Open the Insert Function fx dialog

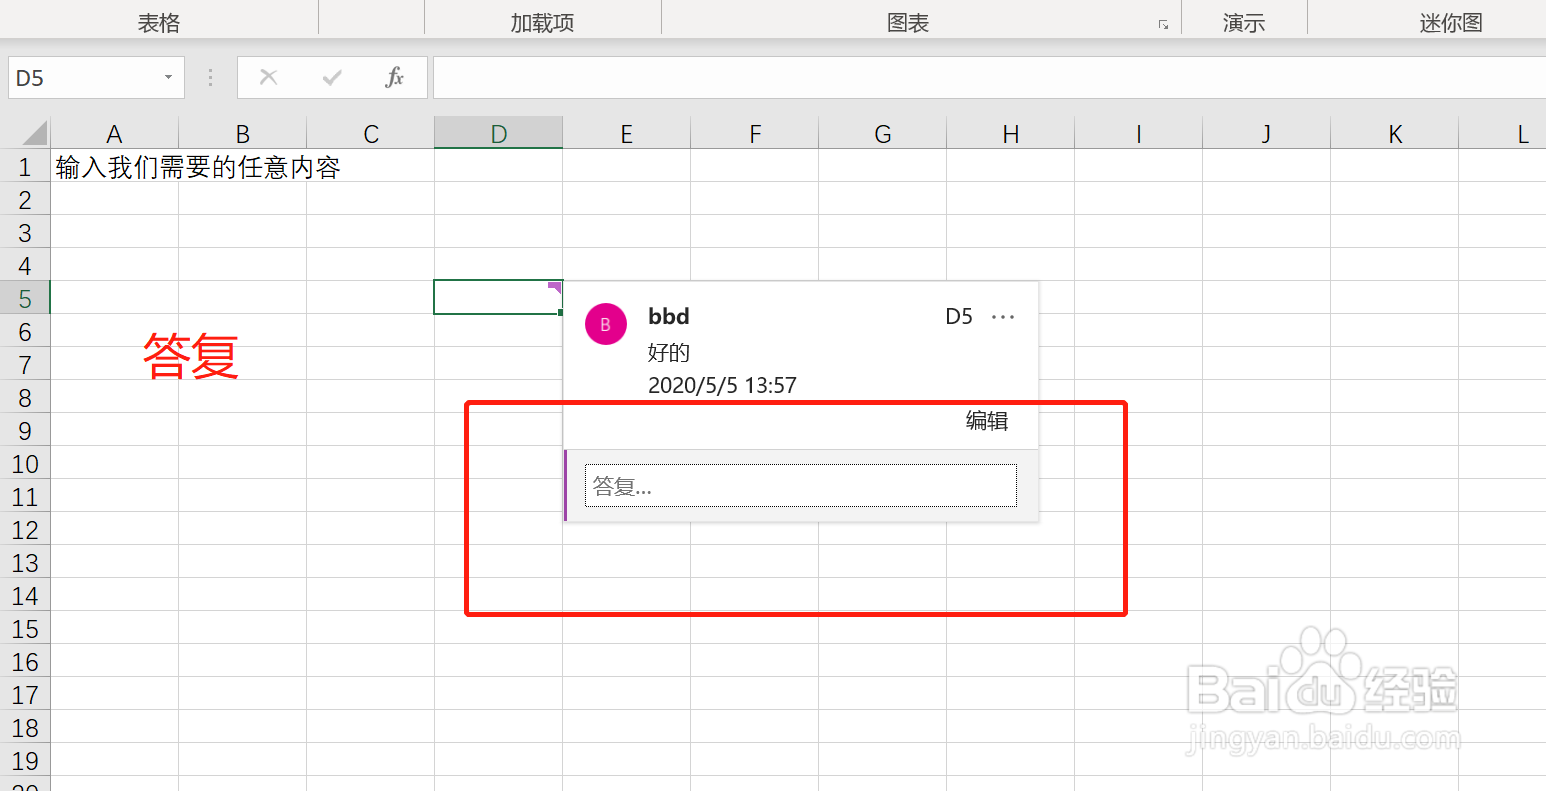[395, 78]
